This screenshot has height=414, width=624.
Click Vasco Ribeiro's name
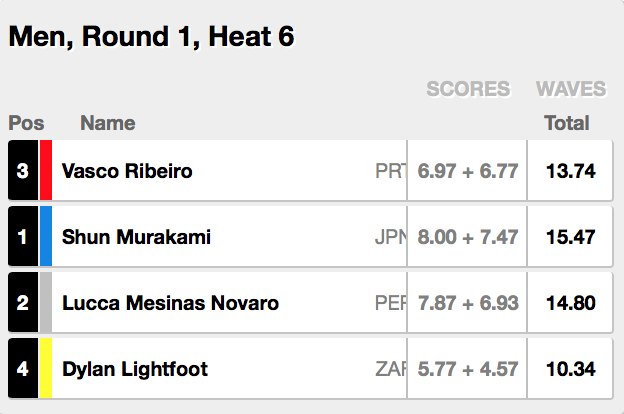(x=127, y=171)
